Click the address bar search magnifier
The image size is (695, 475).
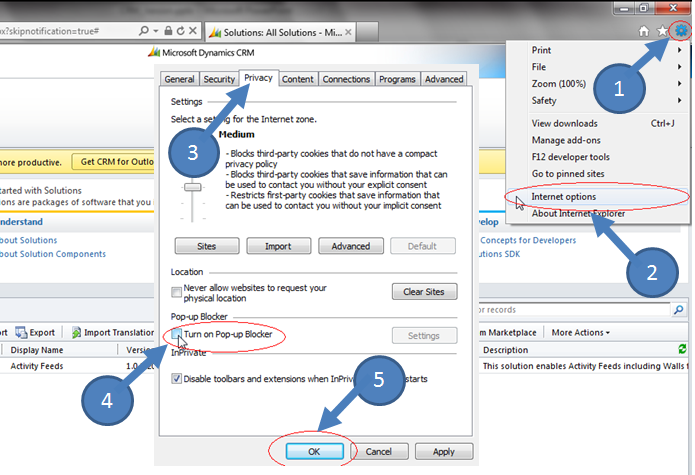click(144, 31)
